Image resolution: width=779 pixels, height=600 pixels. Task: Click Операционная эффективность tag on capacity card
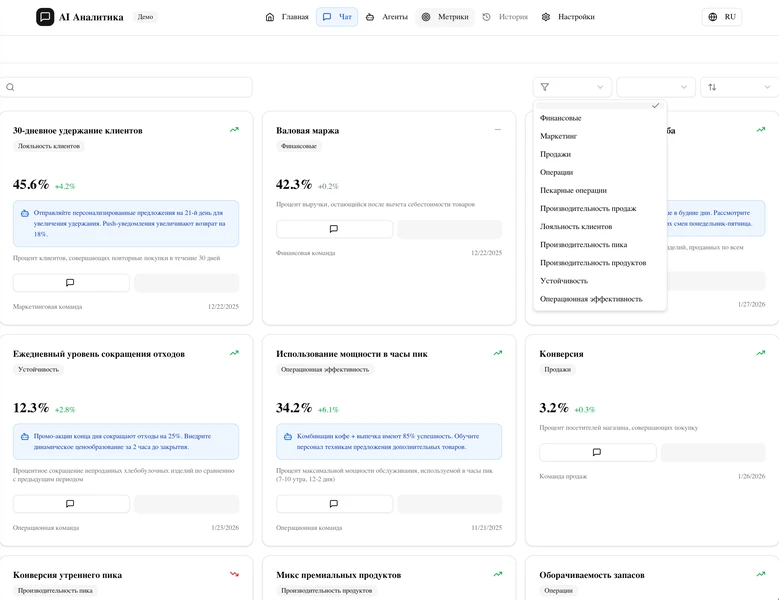coord(325,370)
